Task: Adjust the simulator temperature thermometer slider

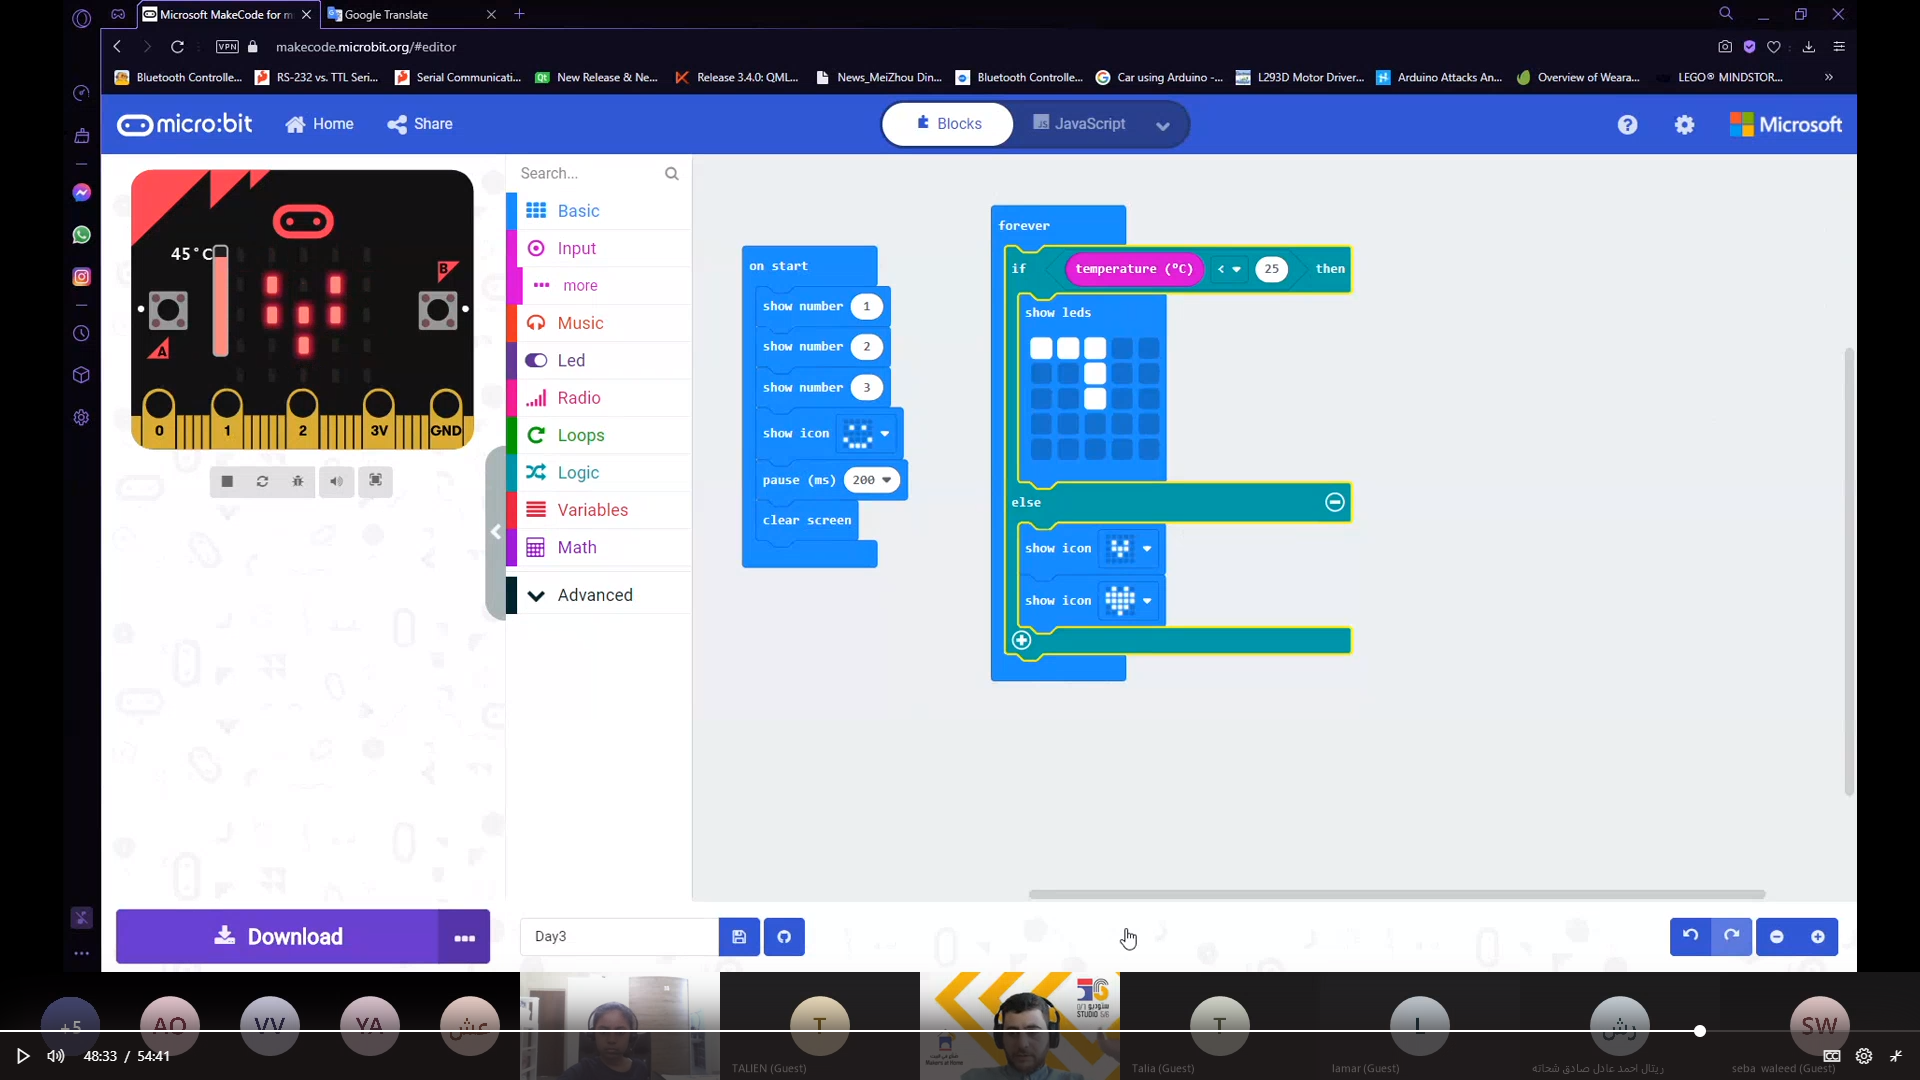Action: click(220, 300)
